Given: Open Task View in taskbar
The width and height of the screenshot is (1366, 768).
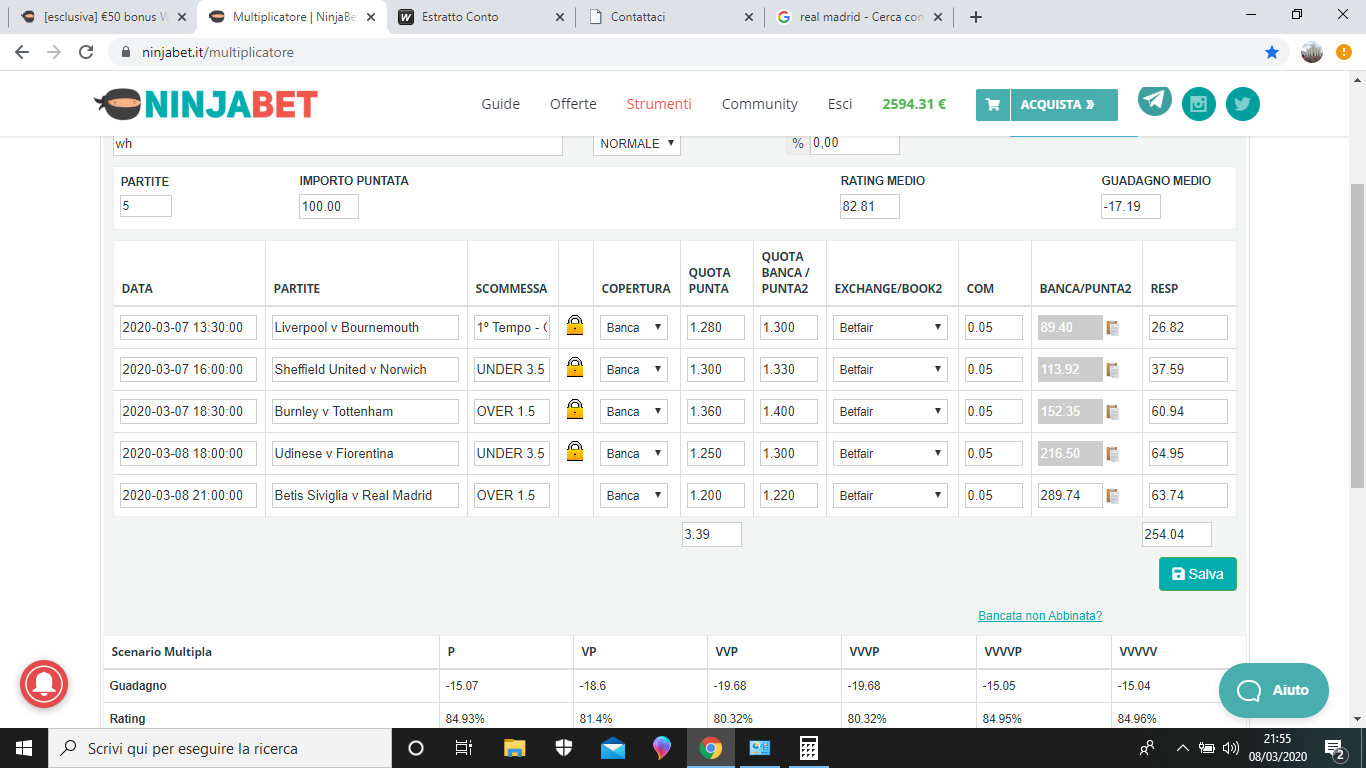Looking at the screenshot, I should point(464,748).
